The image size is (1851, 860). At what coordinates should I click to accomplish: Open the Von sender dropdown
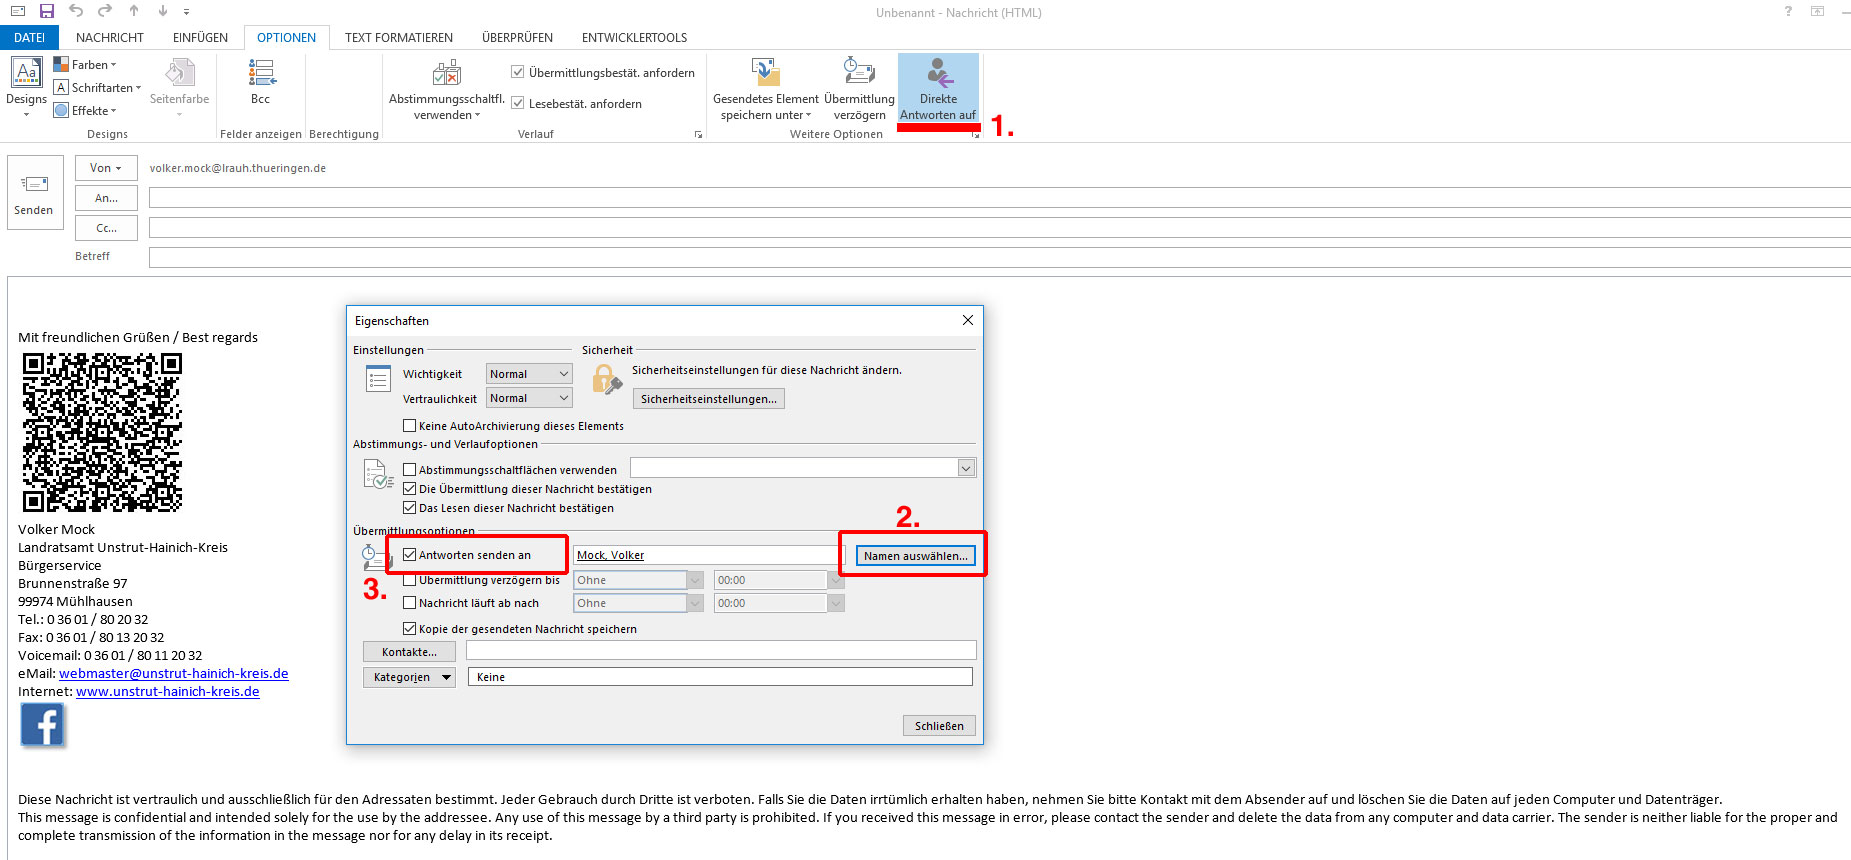pos(106,168)
